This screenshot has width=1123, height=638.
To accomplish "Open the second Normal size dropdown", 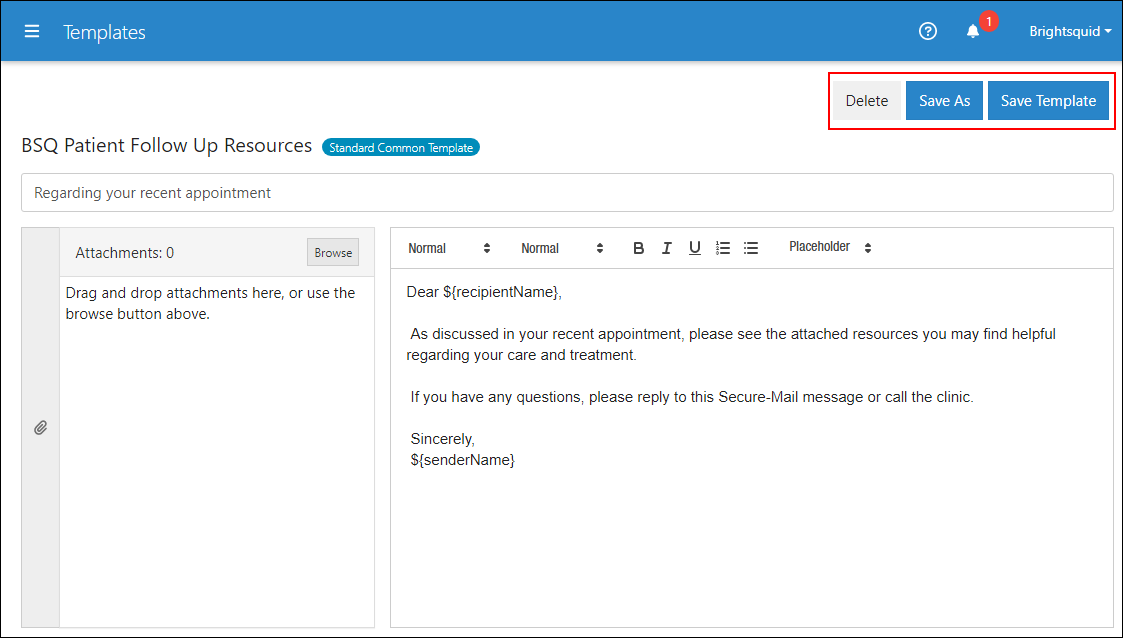I will point(562,248).
